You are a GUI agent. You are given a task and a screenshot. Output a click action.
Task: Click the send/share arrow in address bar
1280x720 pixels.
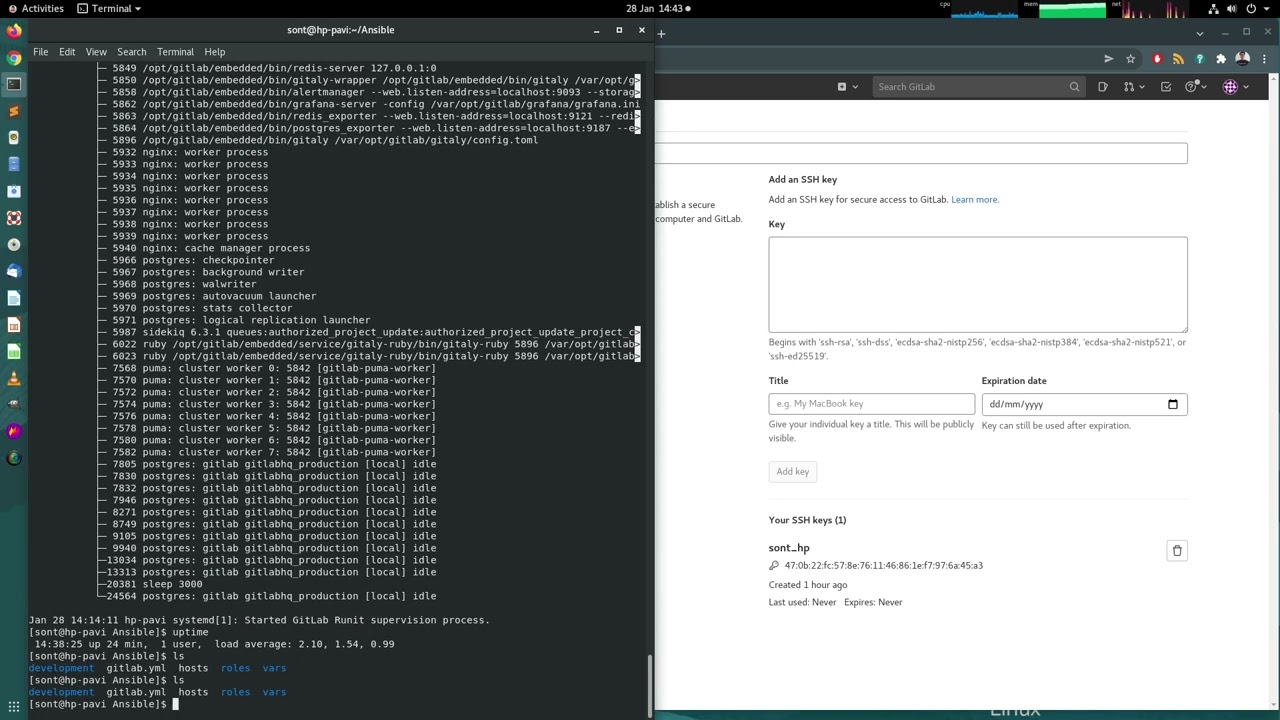tap(1108, 59)
